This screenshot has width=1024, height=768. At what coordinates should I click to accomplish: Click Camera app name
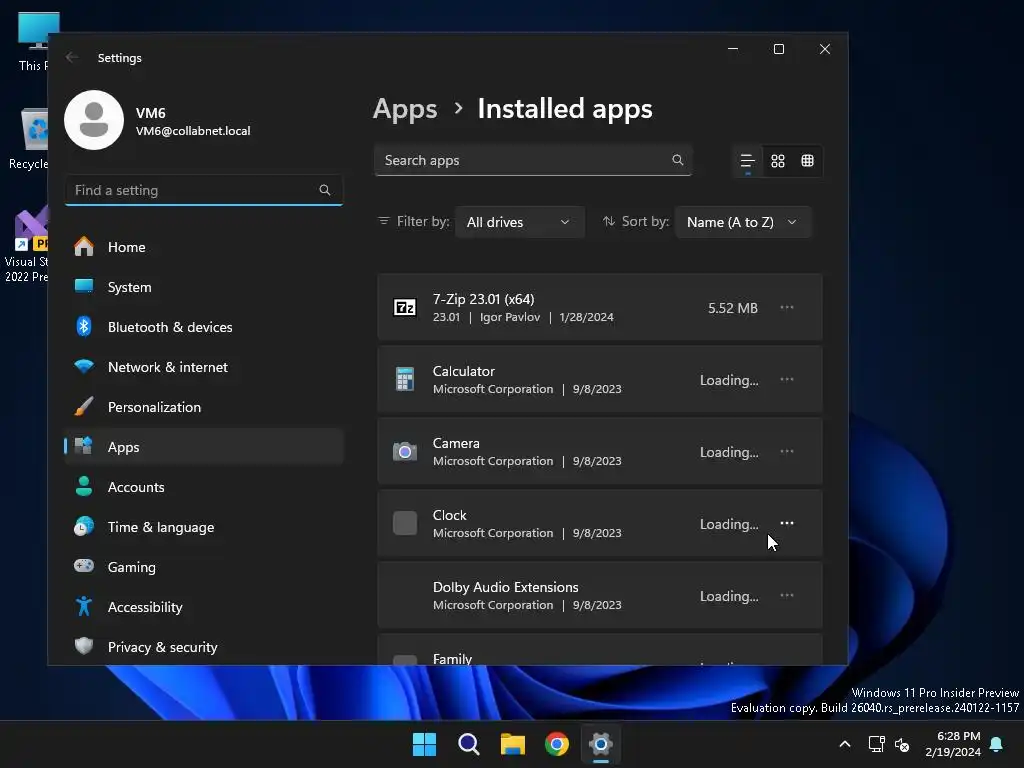click(456, 443)
